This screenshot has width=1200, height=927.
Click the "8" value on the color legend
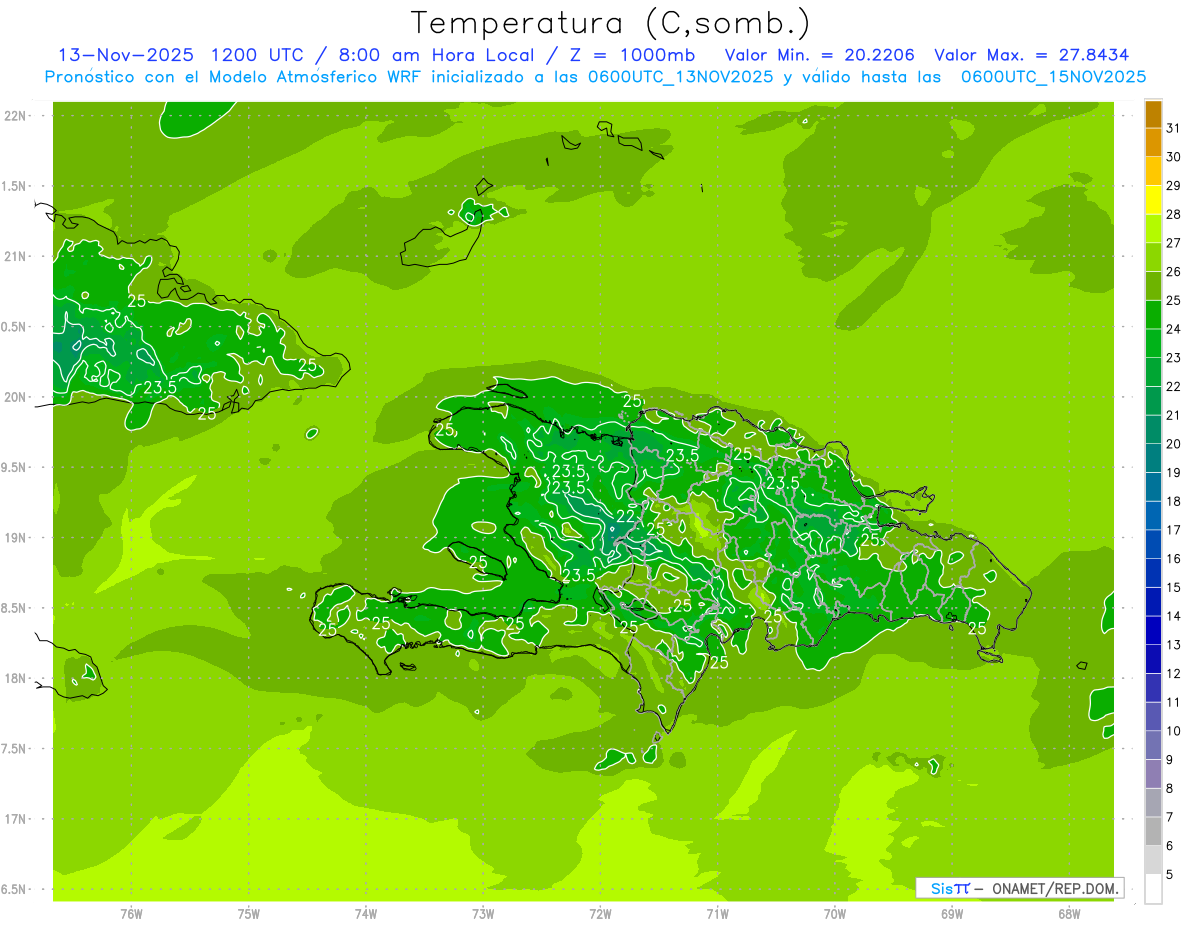(x=1170, y=789)
